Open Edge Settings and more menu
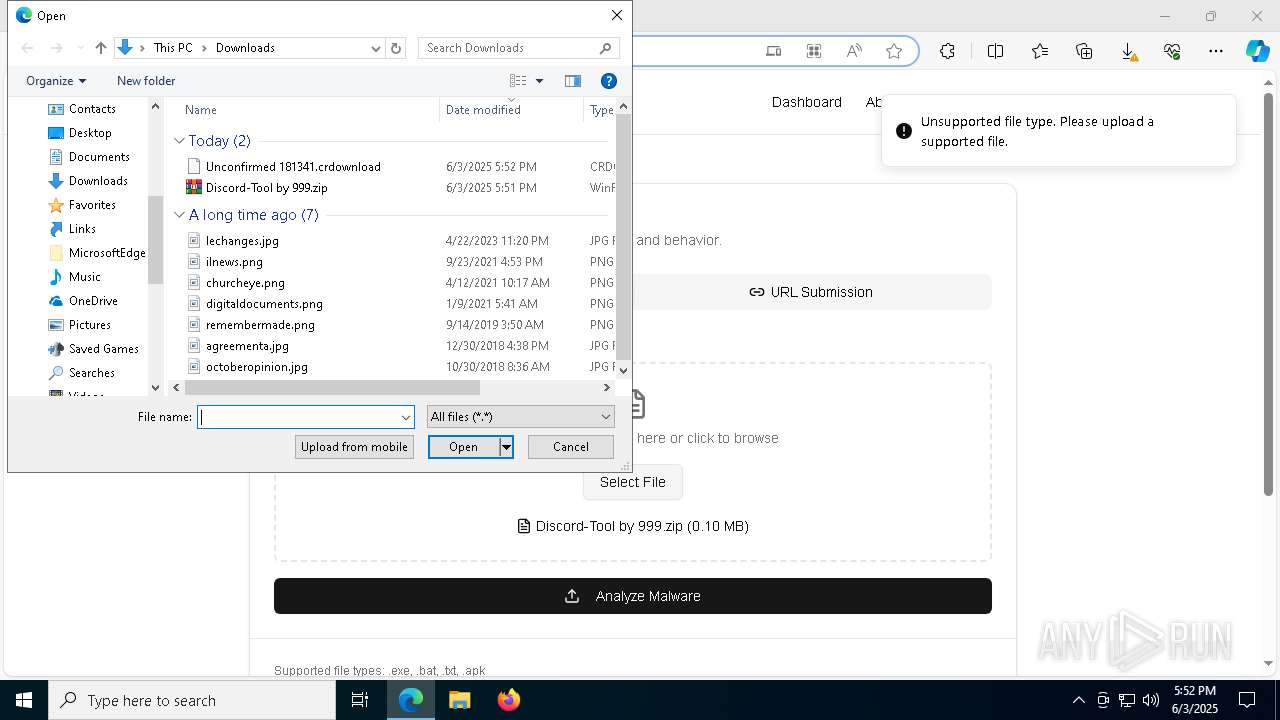Screen dimensions: 1280x720 click(1216, 51)
